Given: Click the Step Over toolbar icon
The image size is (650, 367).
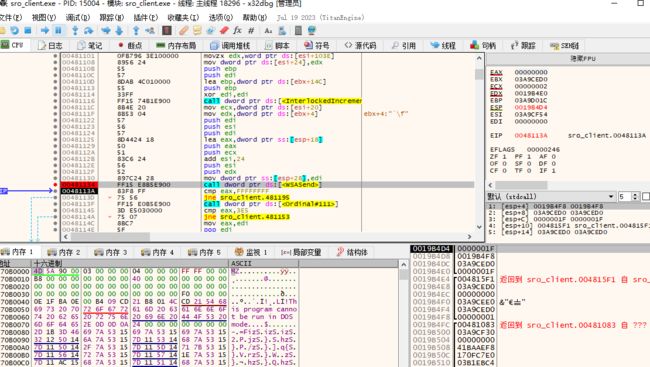Looking at the screenshot, I should 88,30.
